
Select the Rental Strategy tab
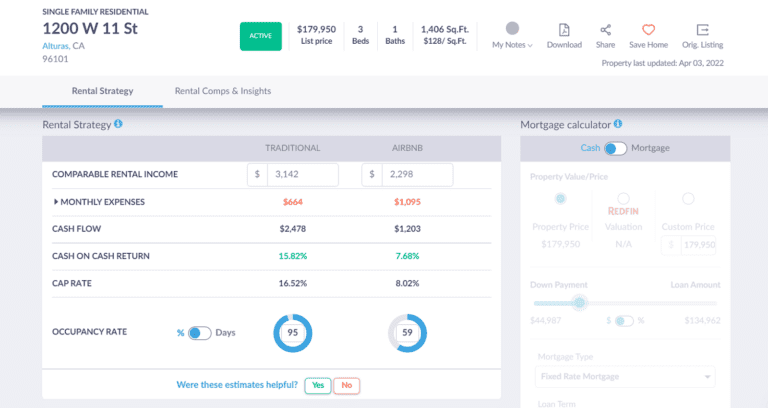102,91
